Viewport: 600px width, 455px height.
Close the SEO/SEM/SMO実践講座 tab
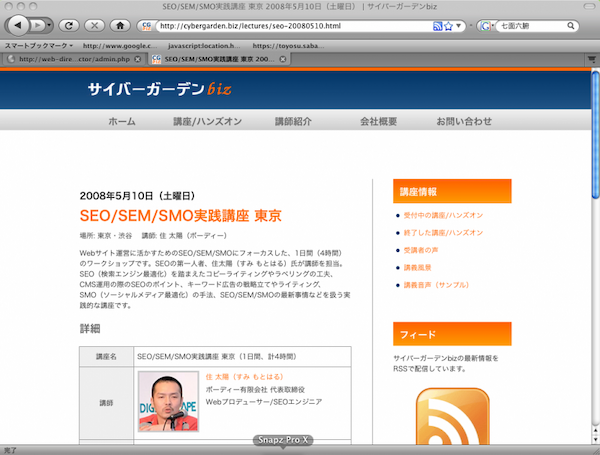tap(283, 59)
